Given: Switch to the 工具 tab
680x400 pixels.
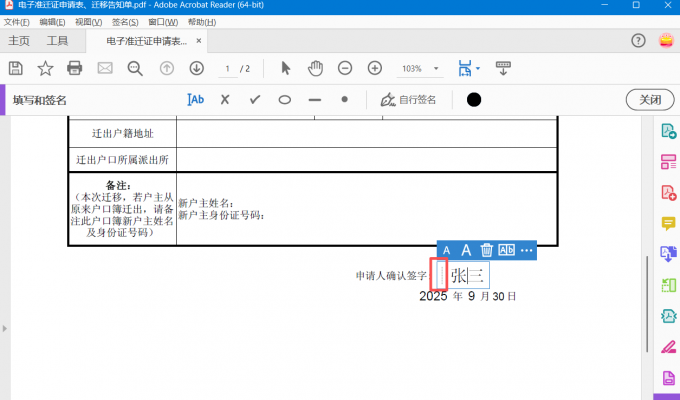Looking at the screenshot, I should [x=57, y=41].
